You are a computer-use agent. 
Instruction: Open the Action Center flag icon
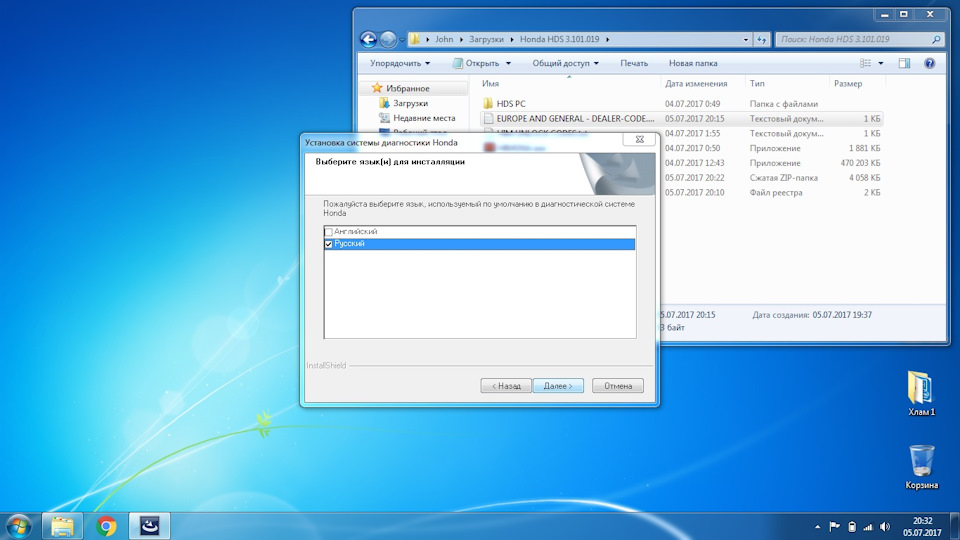834,527
